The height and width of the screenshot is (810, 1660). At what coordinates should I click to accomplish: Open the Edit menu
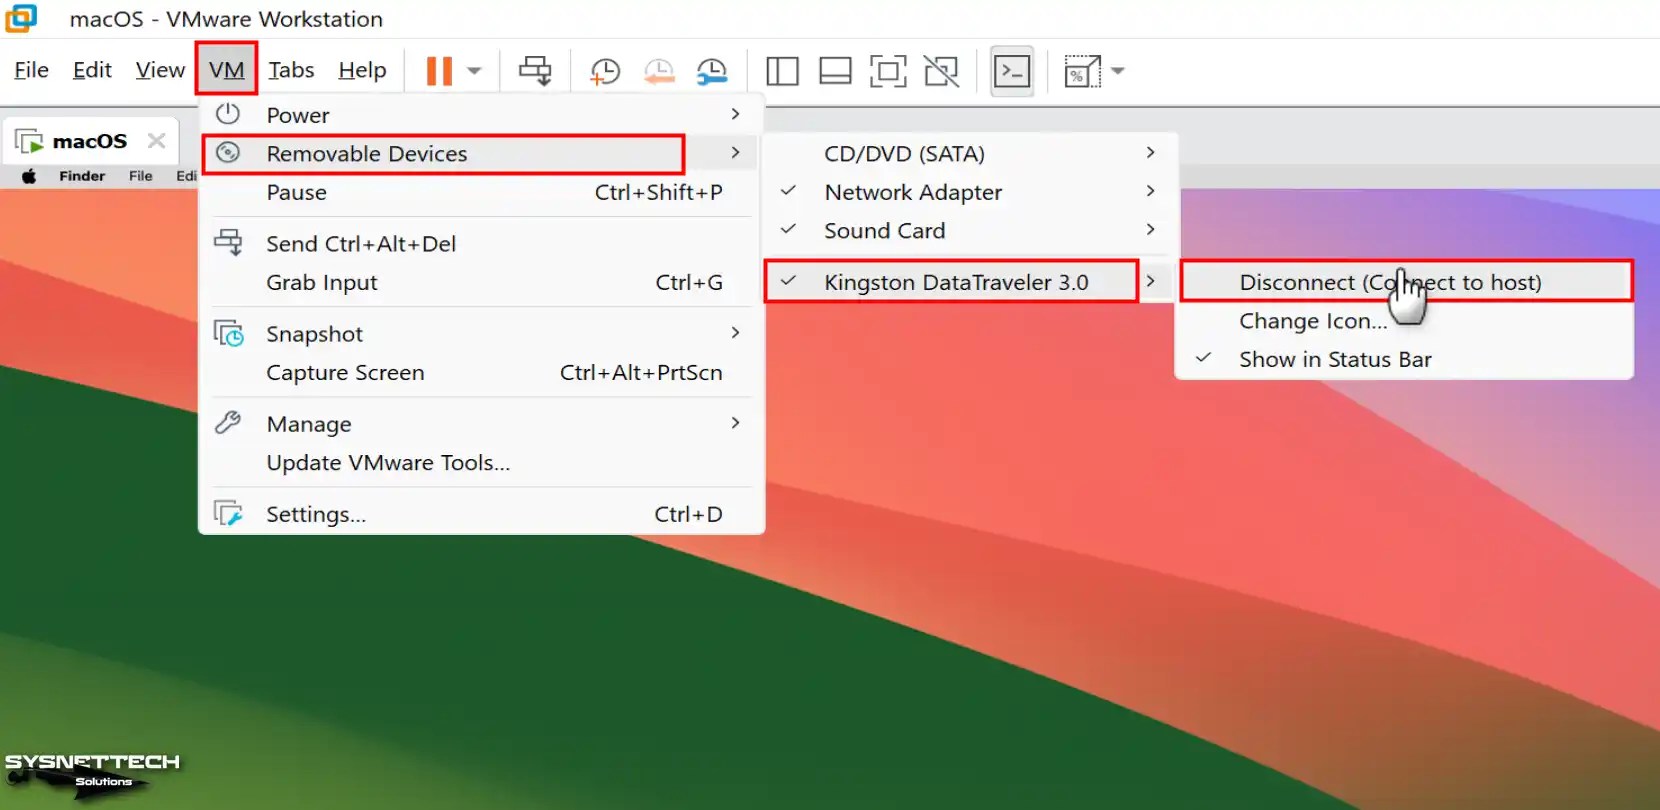pyautogui.click(x=92, y=70)
